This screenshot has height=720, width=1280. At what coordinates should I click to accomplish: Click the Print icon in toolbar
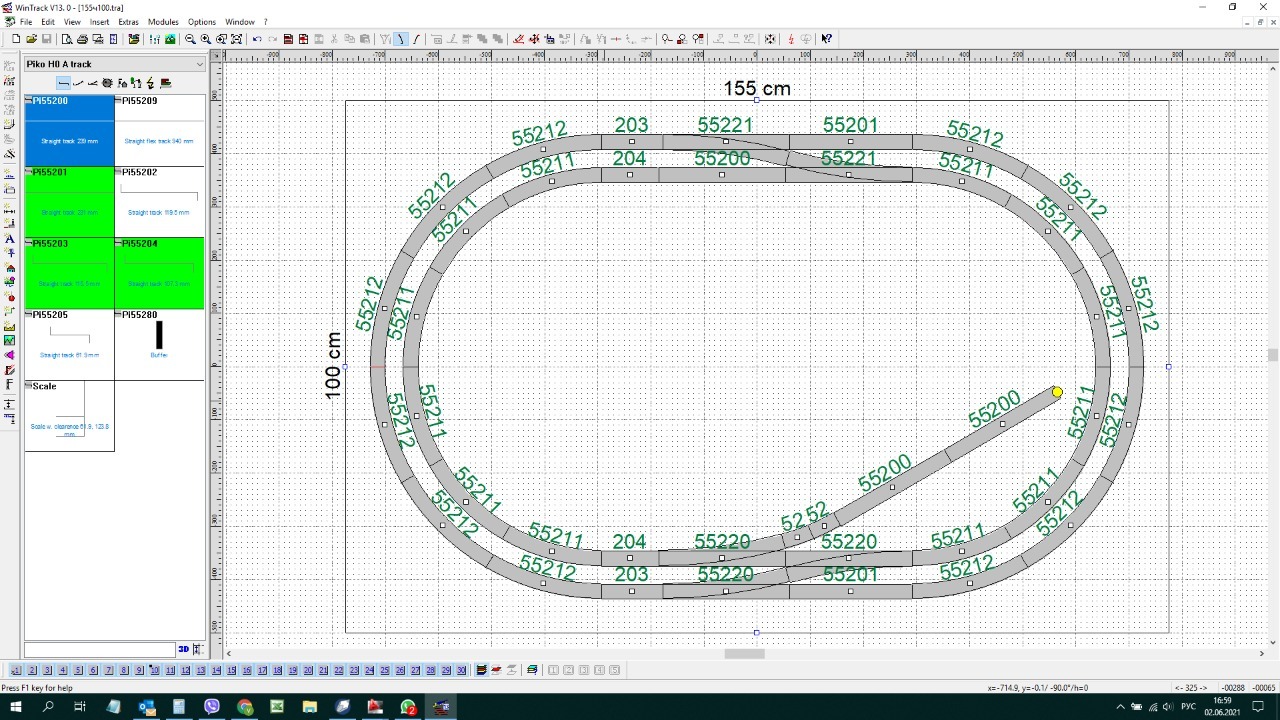click(82, 39)
